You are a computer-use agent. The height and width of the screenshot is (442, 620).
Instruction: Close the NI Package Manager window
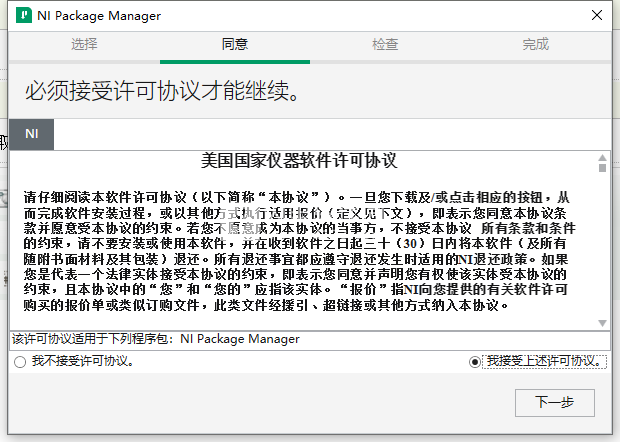pos(597,15)
